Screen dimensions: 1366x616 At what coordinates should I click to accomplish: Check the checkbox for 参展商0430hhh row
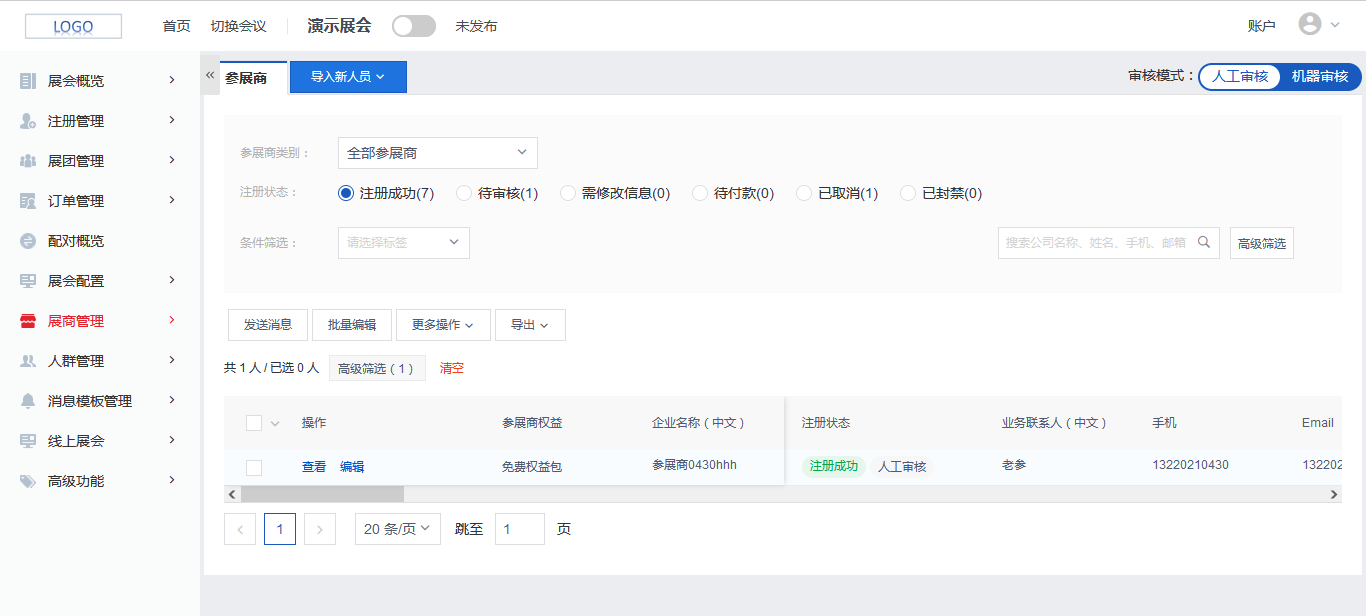coord(254,467)
